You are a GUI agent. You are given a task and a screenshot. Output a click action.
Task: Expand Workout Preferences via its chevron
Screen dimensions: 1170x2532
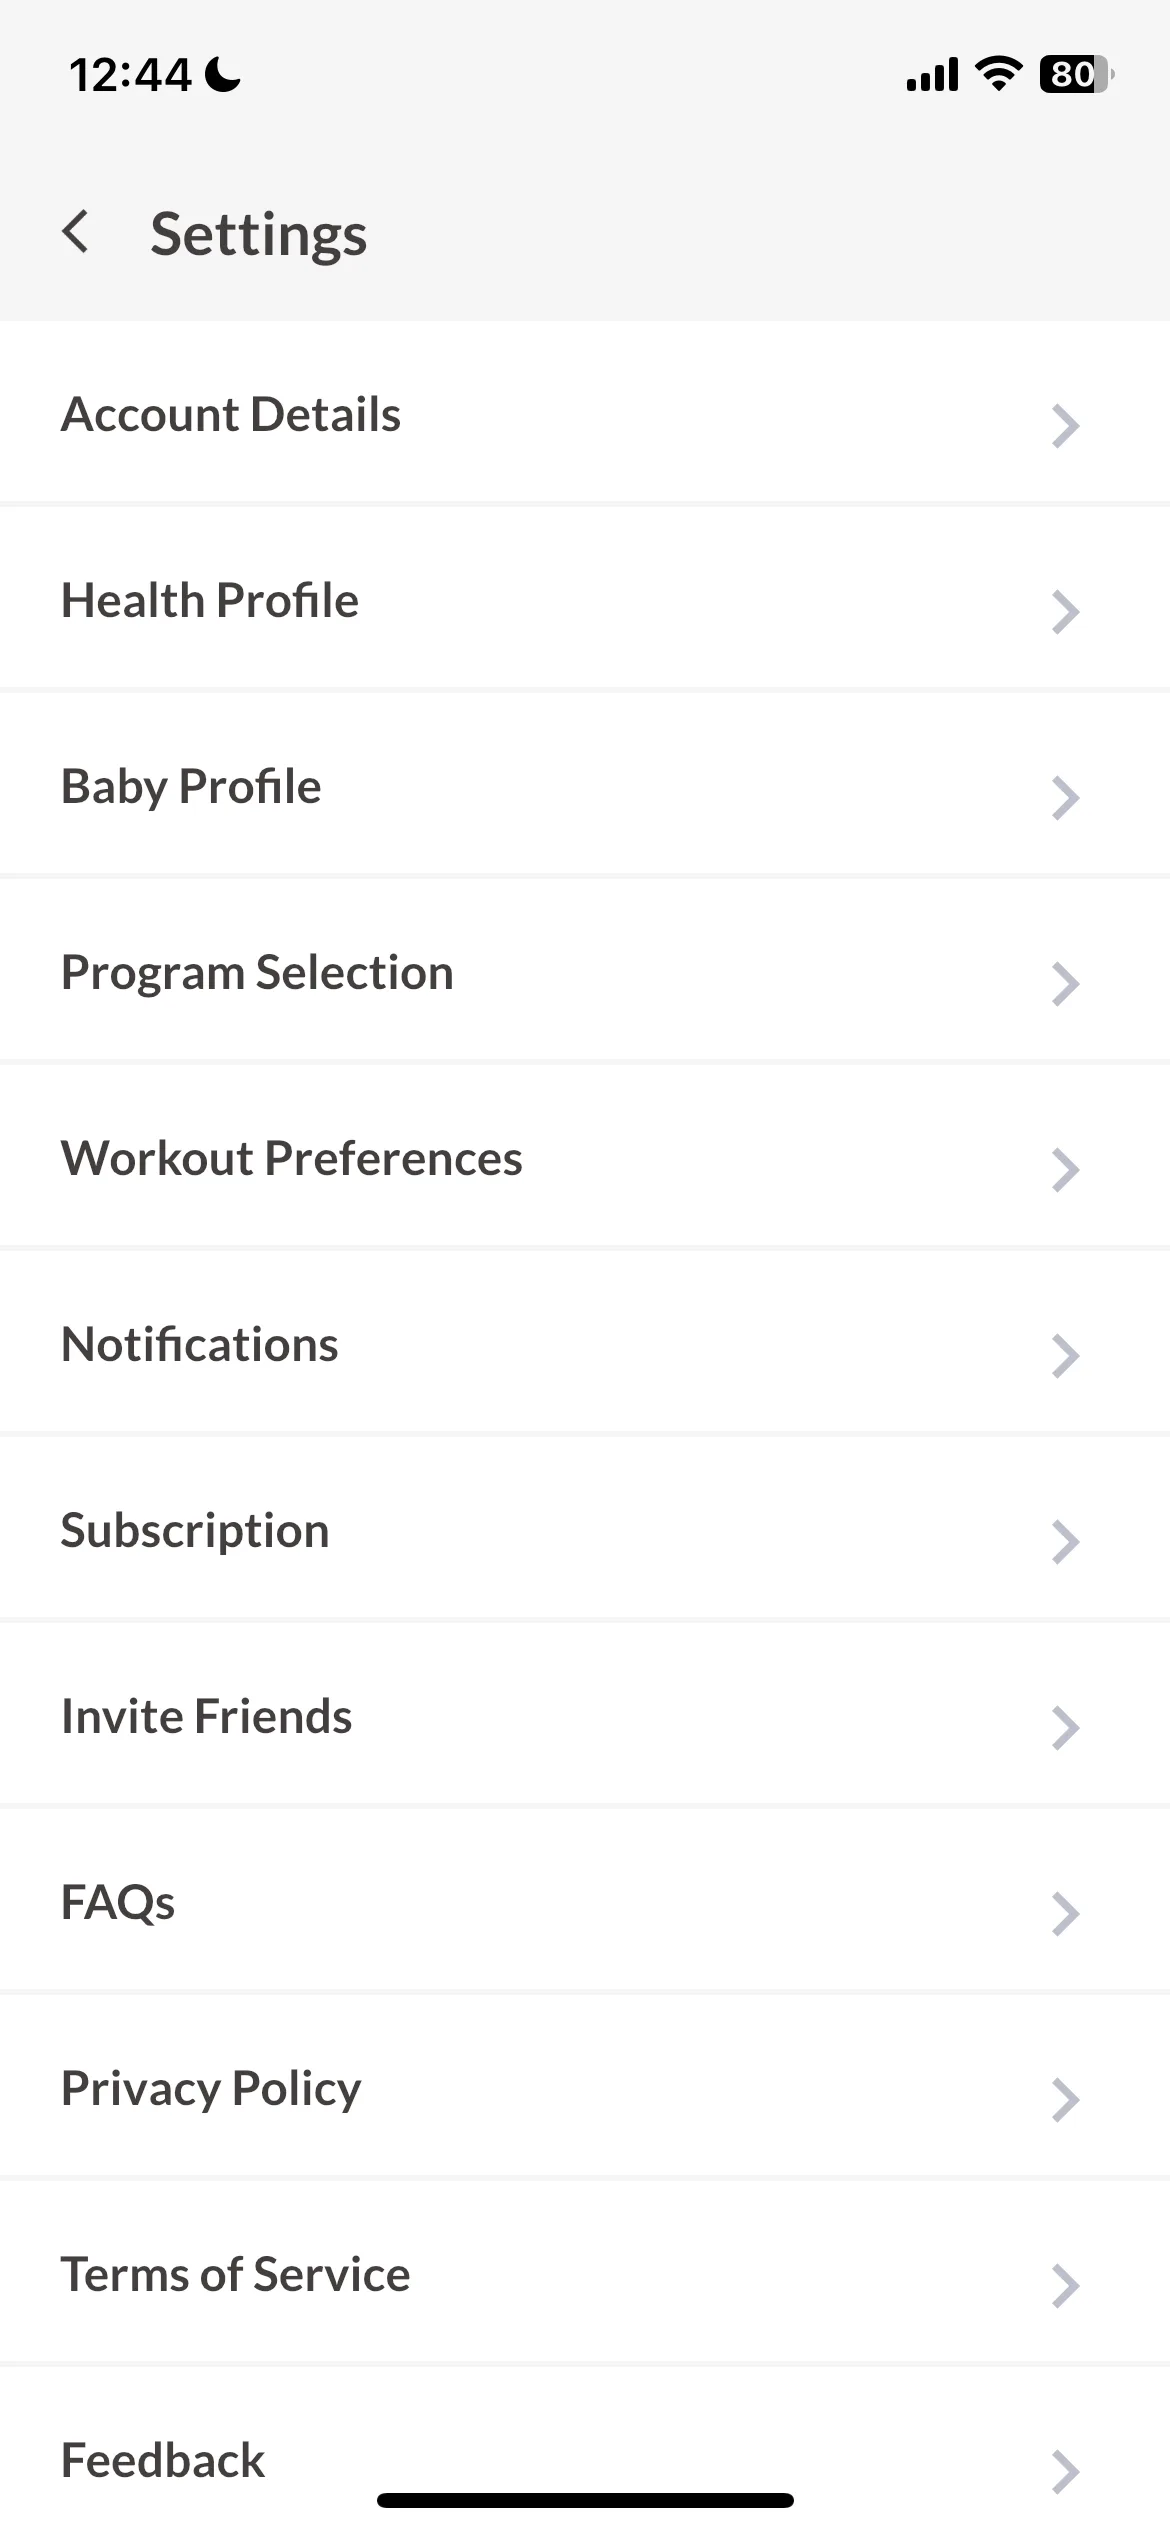1066,1171
